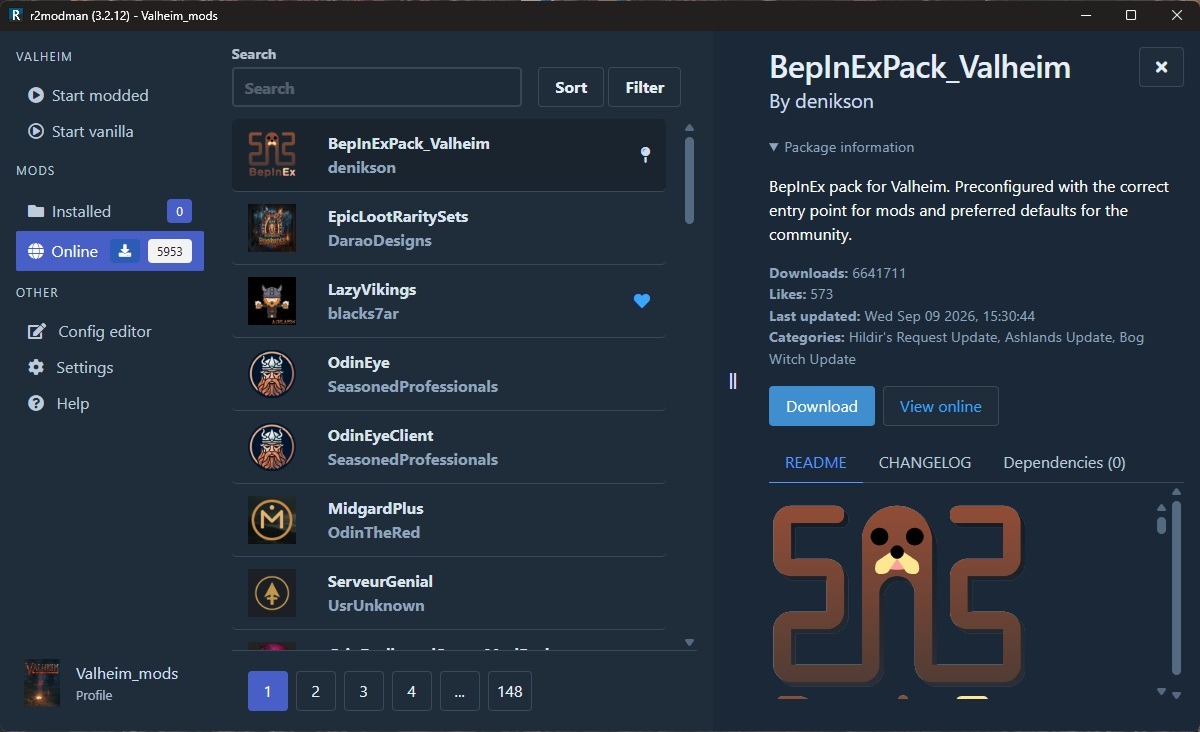Go to page 2
This screenshot has width=1200, height=732.
coord(316,691)
